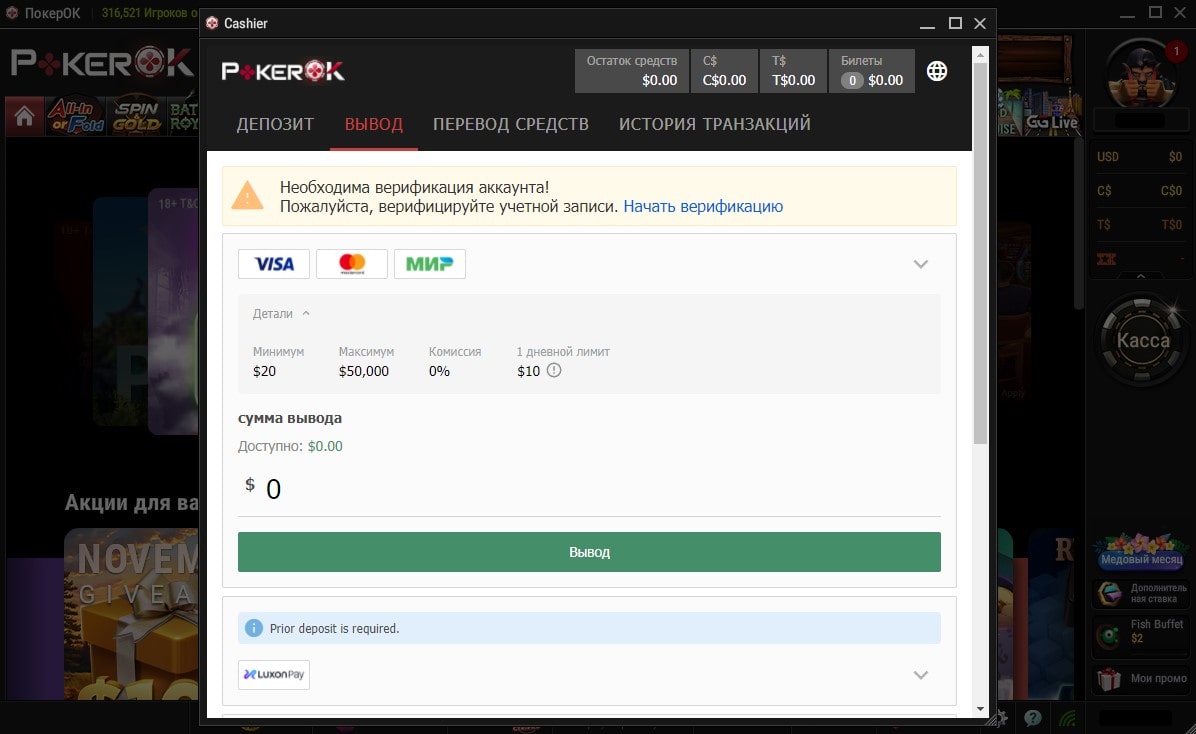Click the lobby T$ balance row
Viewport: 1196px width, 734px height.
[1140, 224]
